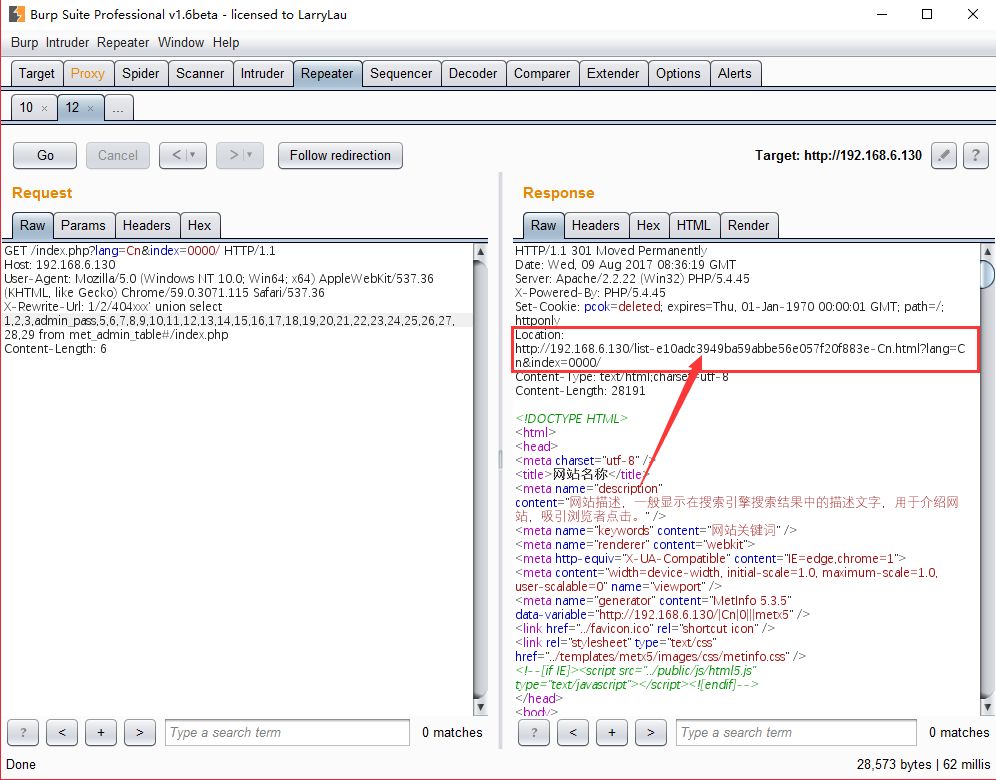Viewport: 996px width, 780px height.
Task: Click the Follow redirection button
Action: coord(340,156)
